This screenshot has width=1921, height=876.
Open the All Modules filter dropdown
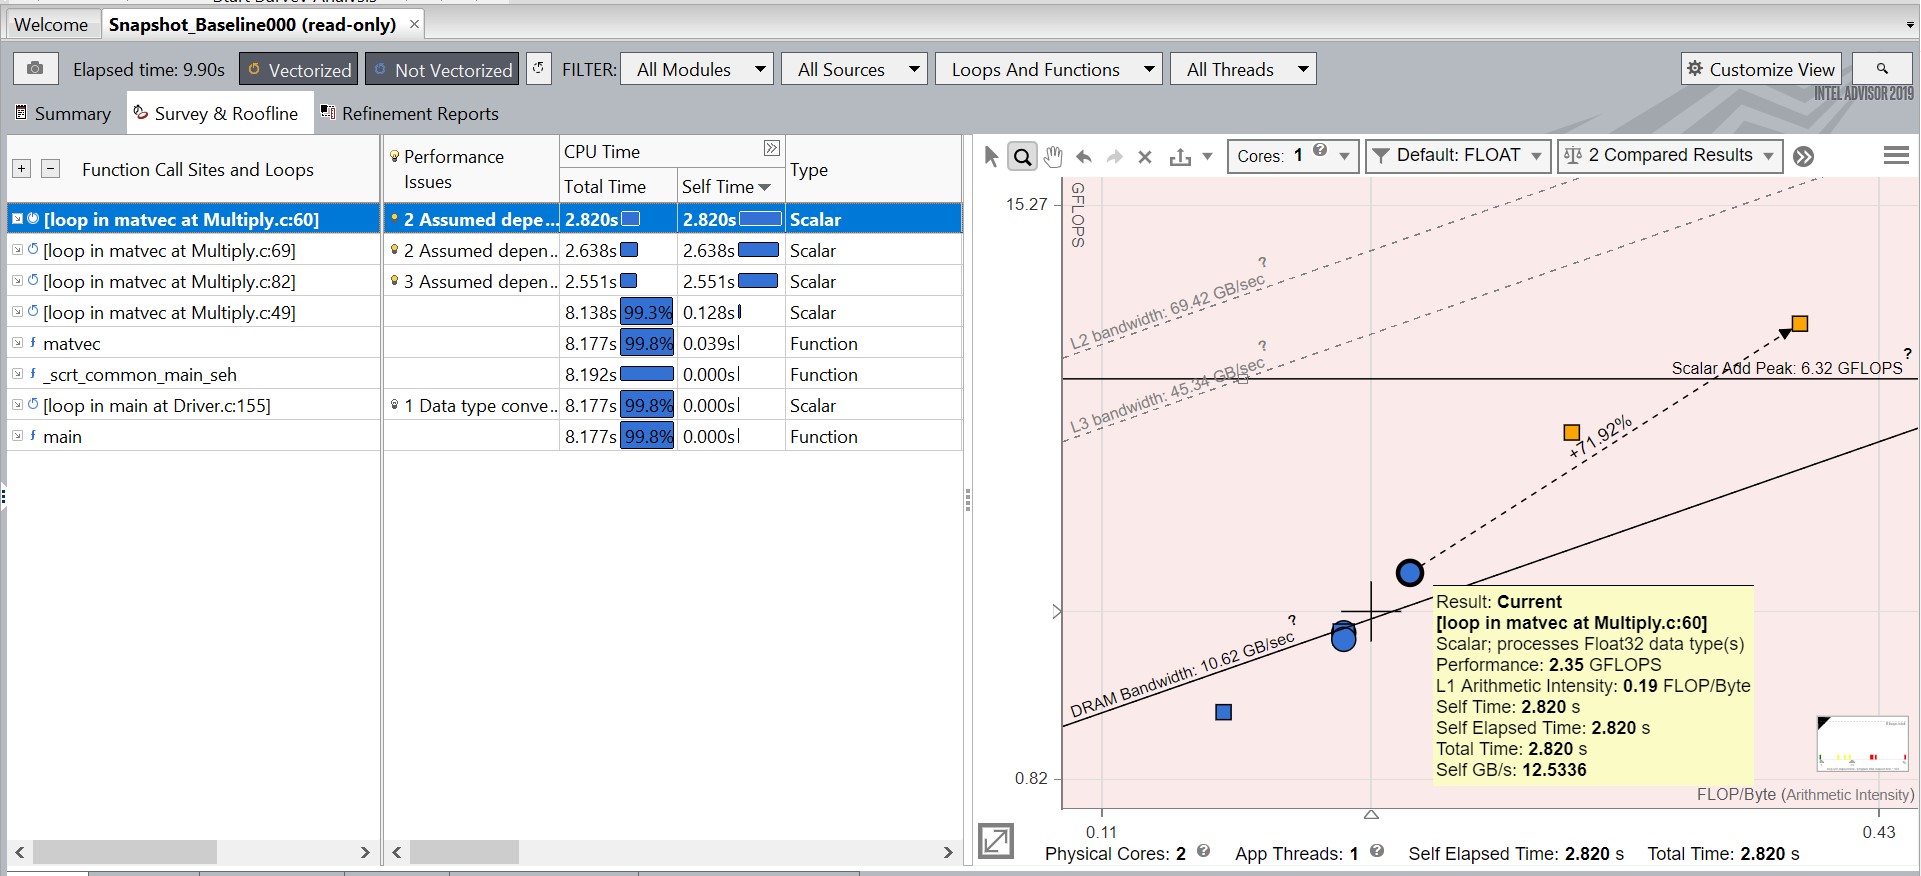point(697,69)
